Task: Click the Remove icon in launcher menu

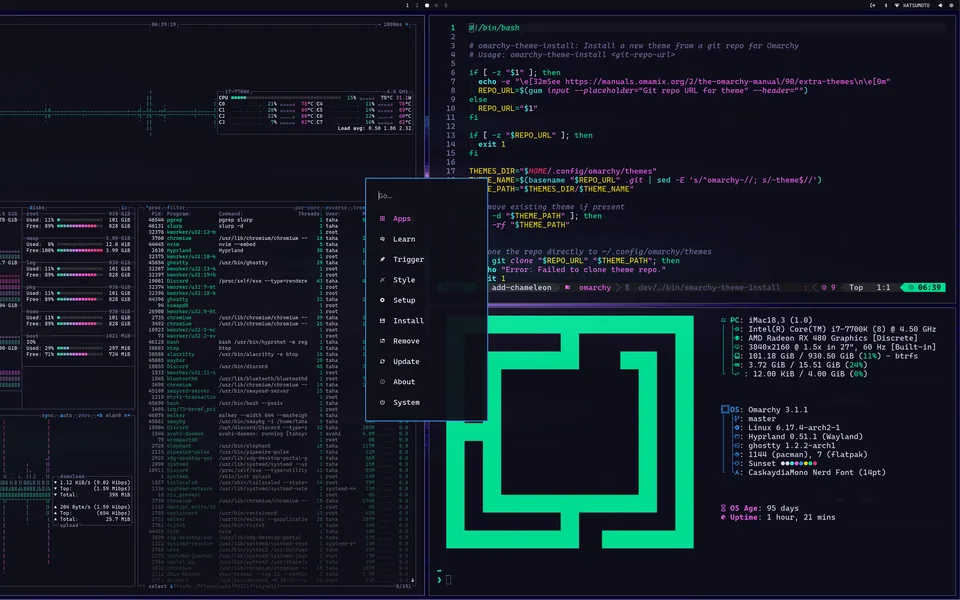Action: click(x=383, y=341)
